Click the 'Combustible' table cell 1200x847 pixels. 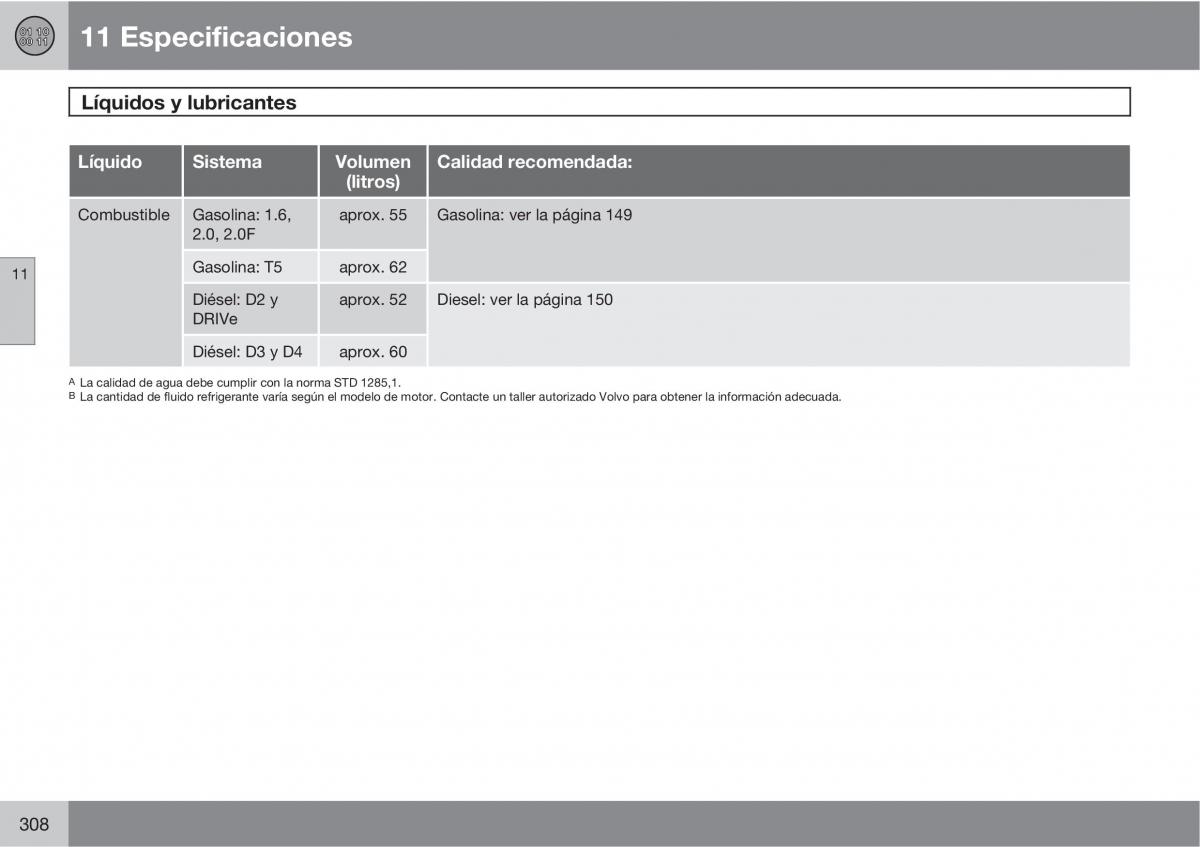(124, 215)
